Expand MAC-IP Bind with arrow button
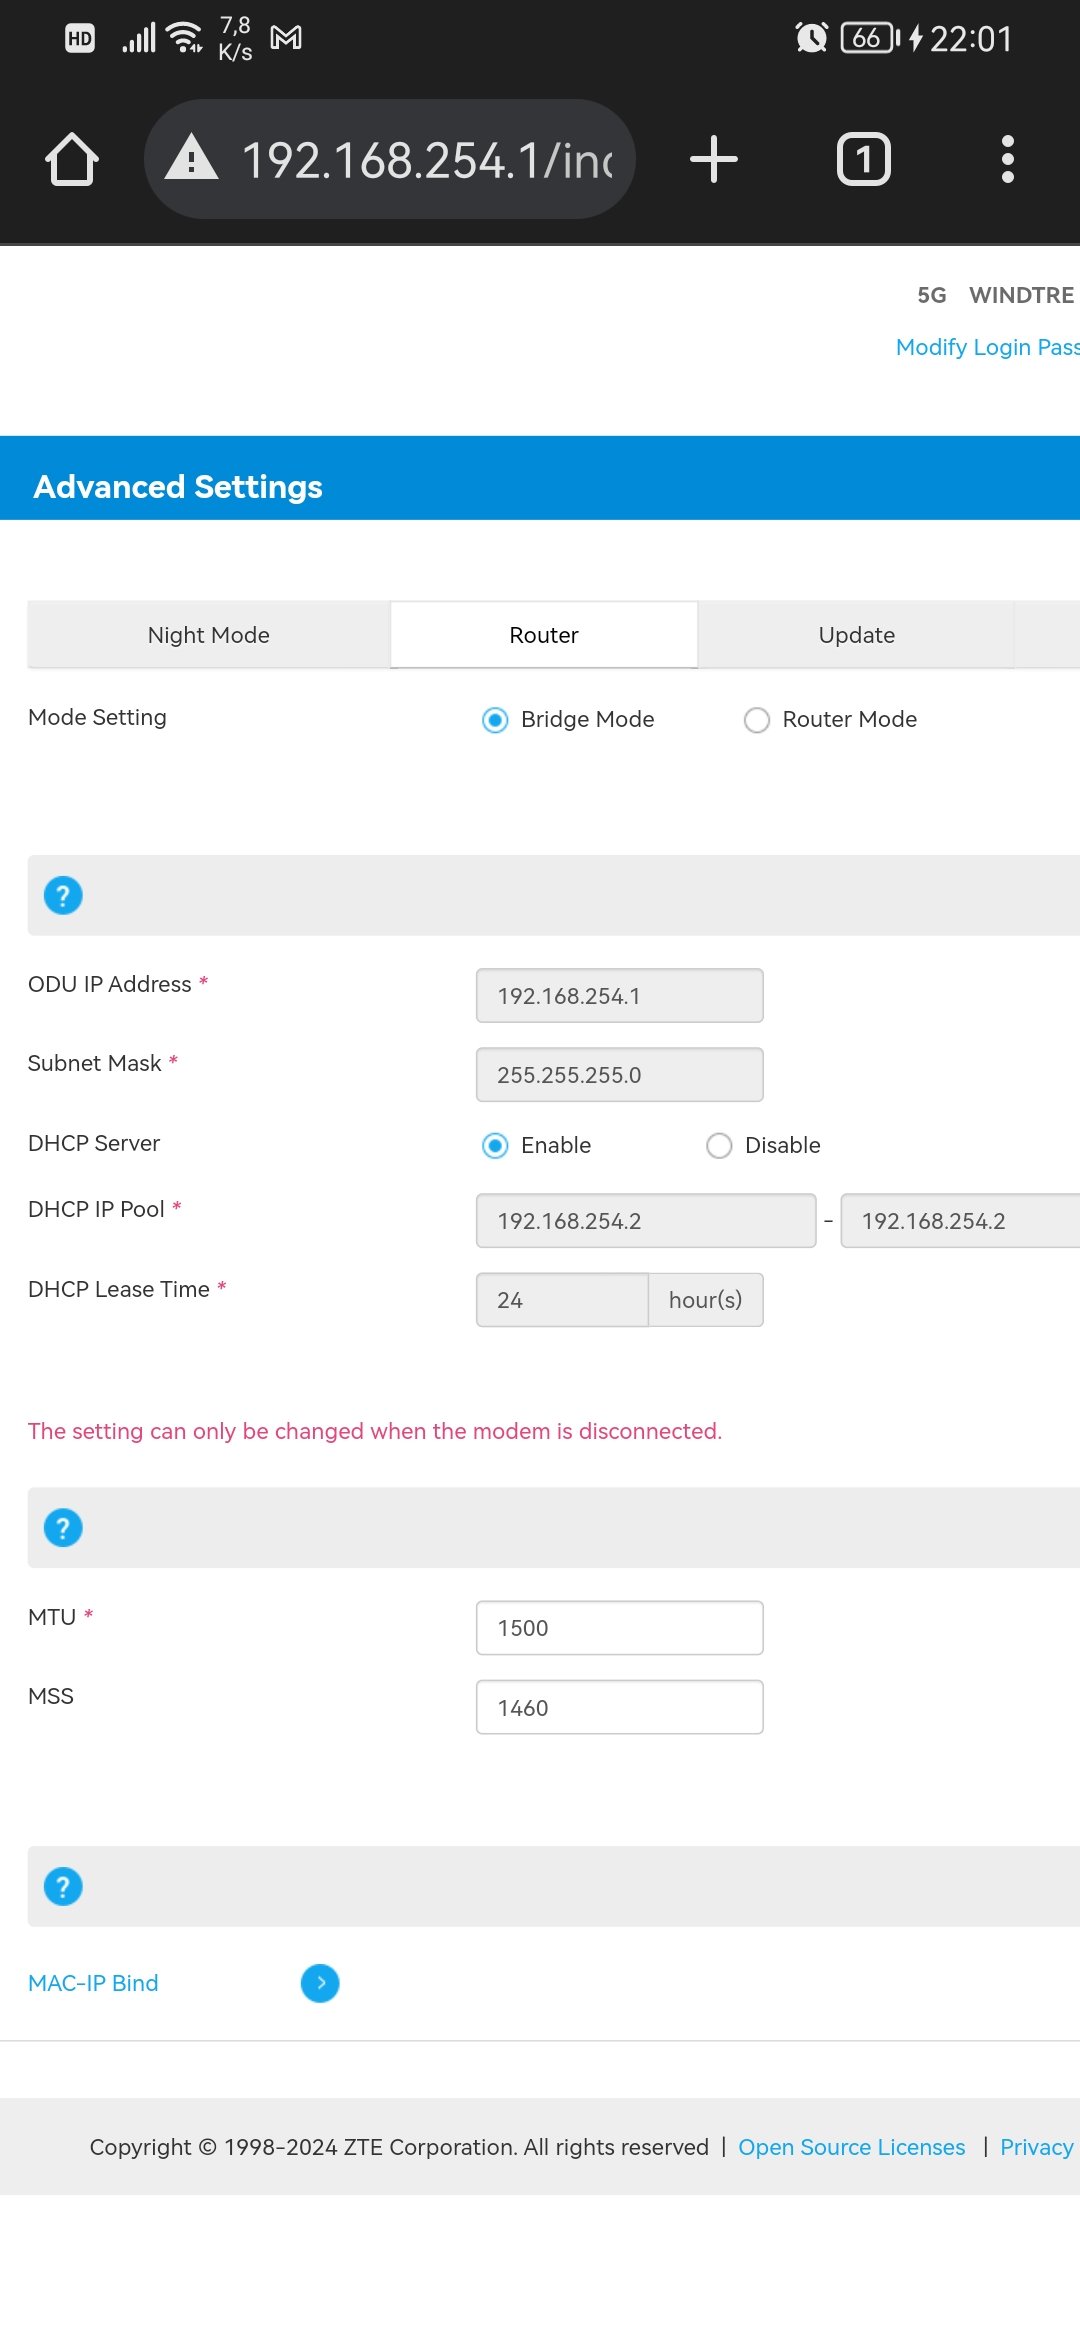Image resolution: width=1080 pixels, height=2340 pixels. coord(320,1983)
